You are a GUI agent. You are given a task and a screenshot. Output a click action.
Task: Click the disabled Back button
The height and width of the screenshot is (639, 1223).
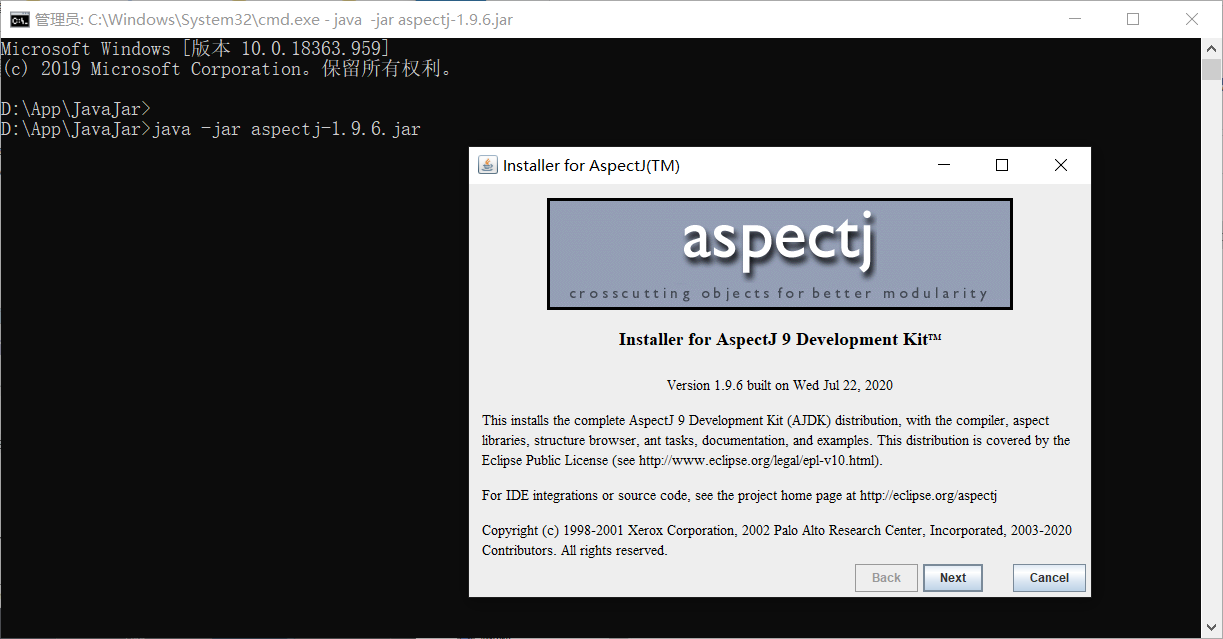tap(886, 577)
